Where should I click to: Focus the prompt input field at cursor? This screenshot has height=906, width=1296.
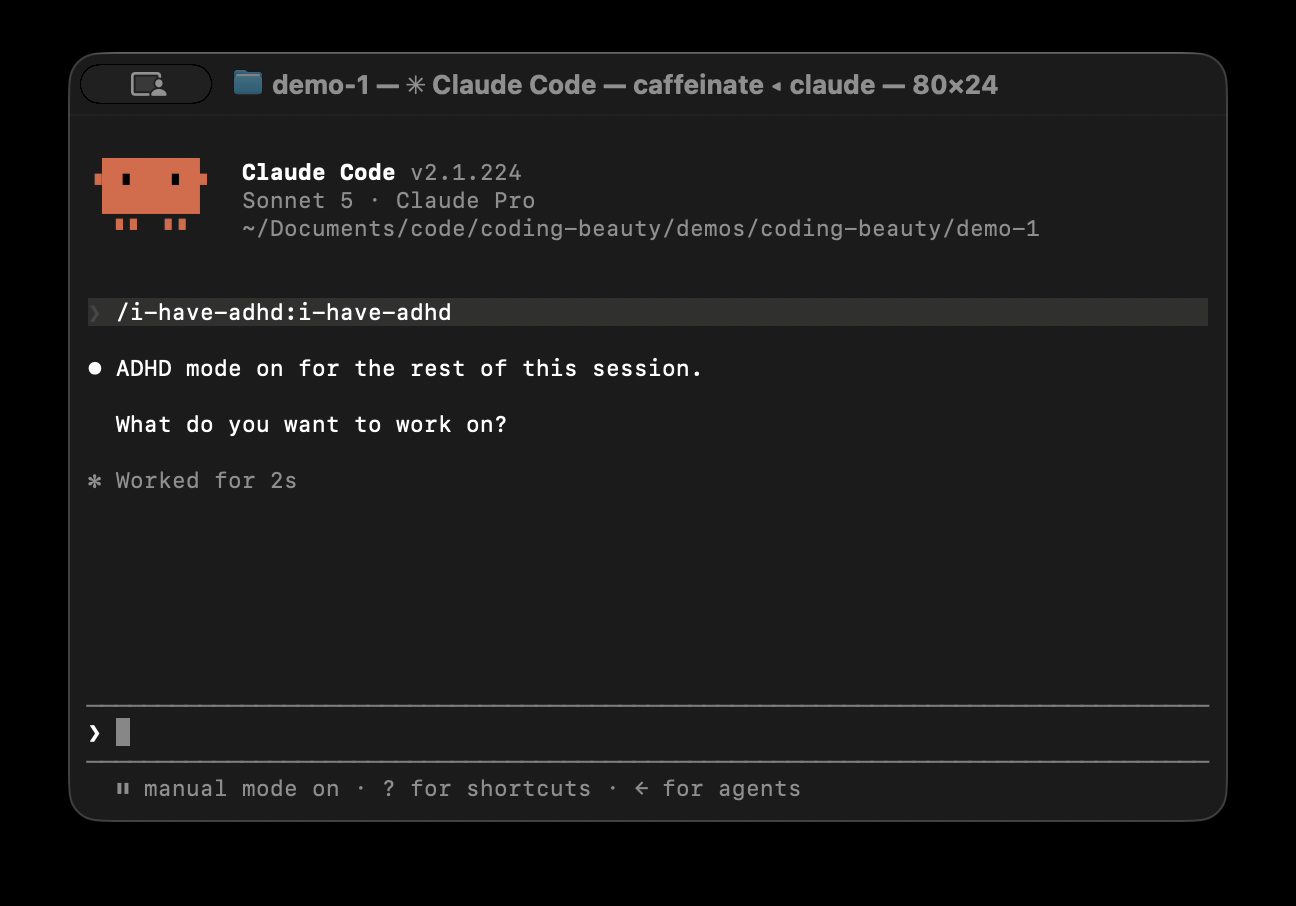coord(648,733)
